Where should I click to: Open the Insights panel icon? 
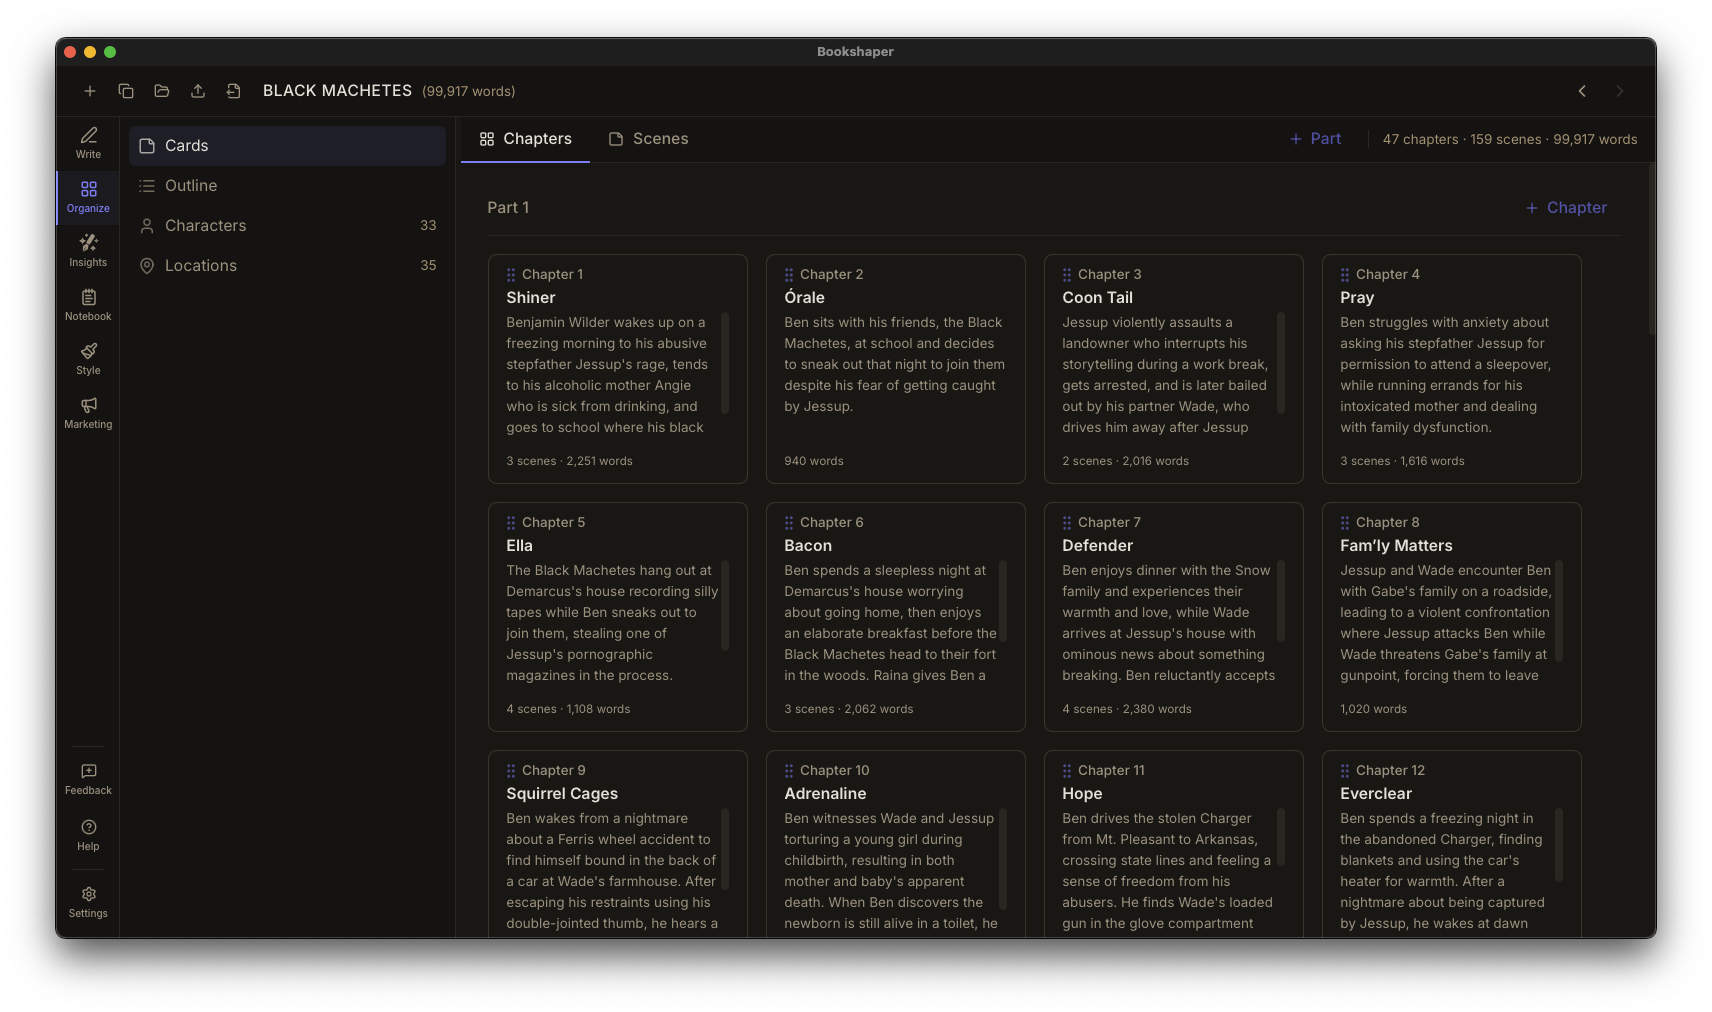pos(88,251)
